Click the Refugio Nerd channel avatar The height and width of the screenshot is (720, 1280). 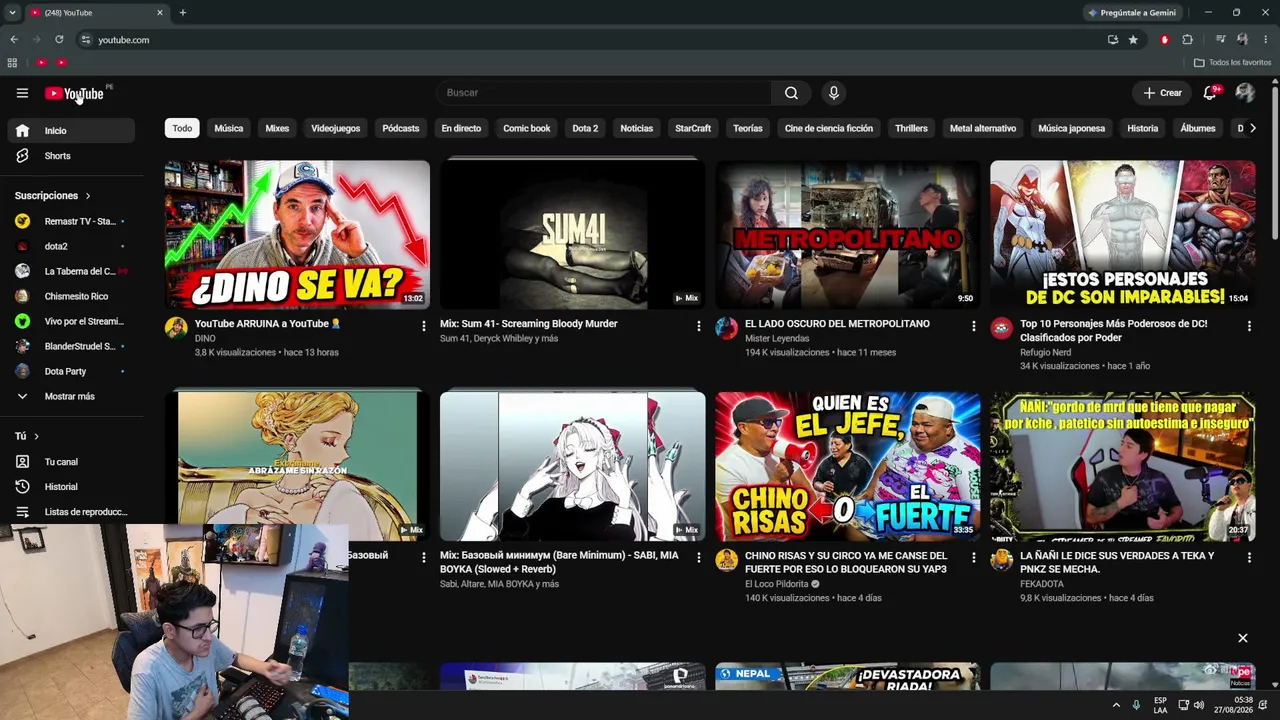1001,328
